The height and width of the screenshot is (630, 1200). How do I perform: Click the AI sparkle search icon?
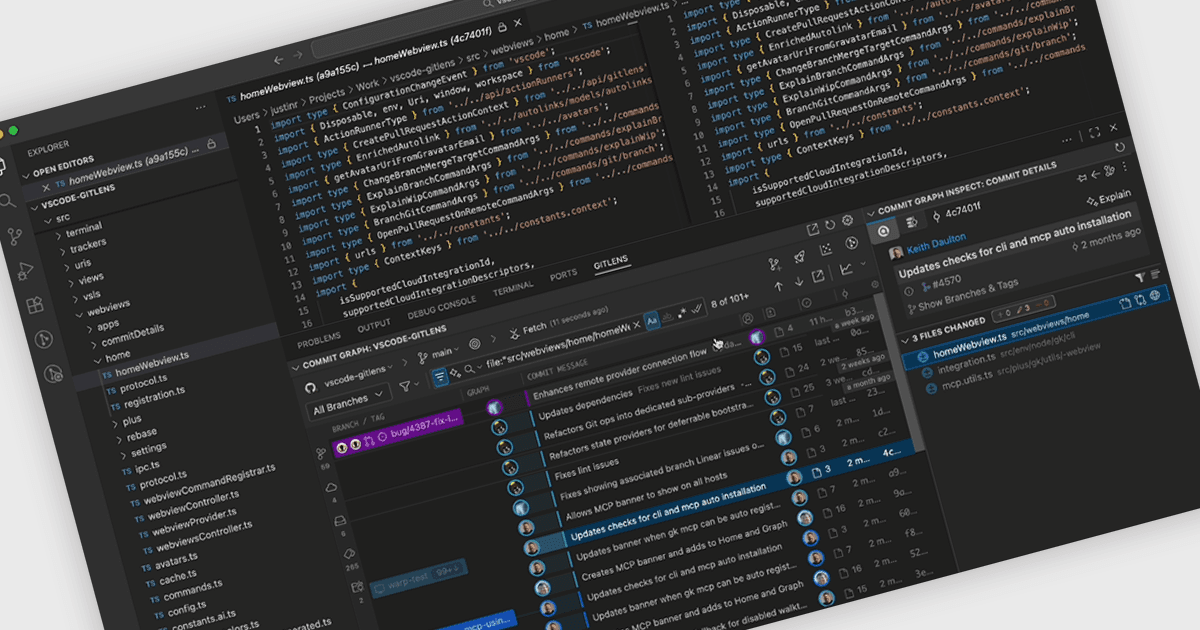pos(455,372)
